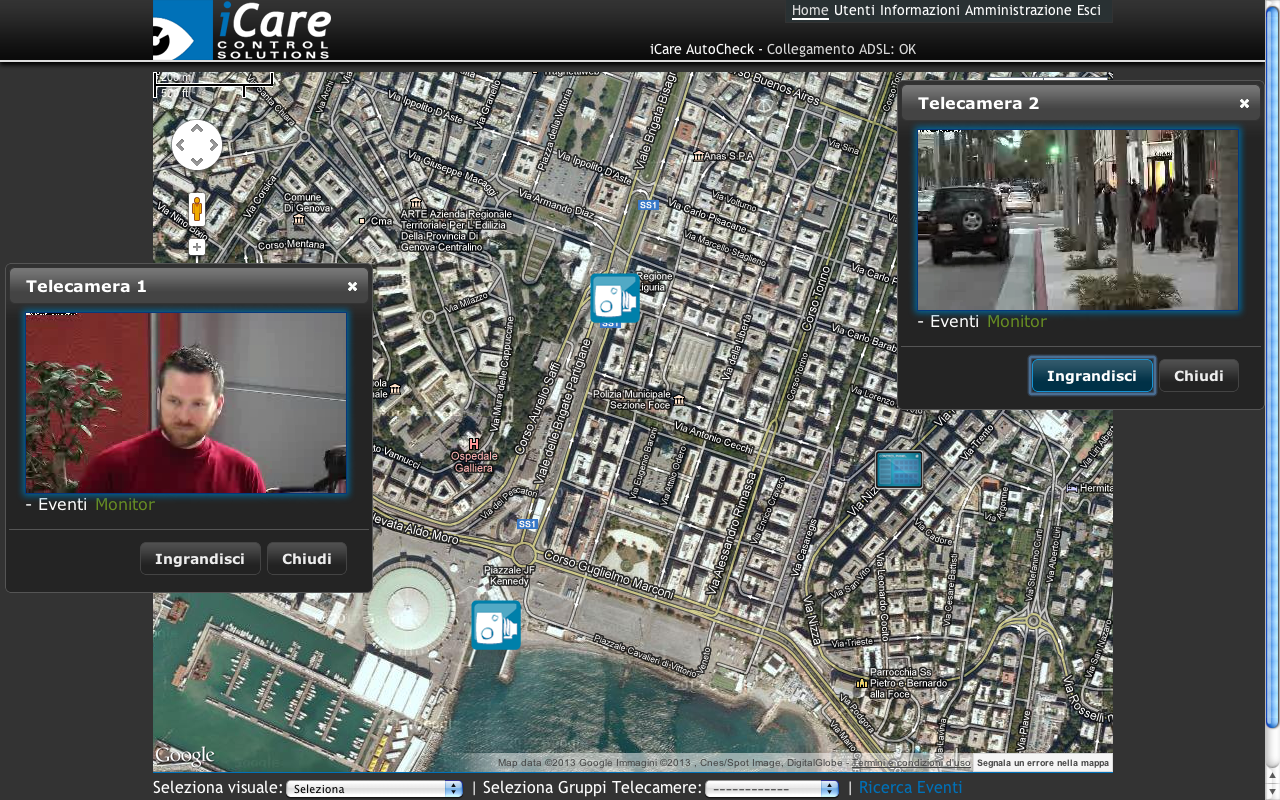Expand the Seleziona visuale dropdown
Viewport: 1280px width, 800px height.
375,789
